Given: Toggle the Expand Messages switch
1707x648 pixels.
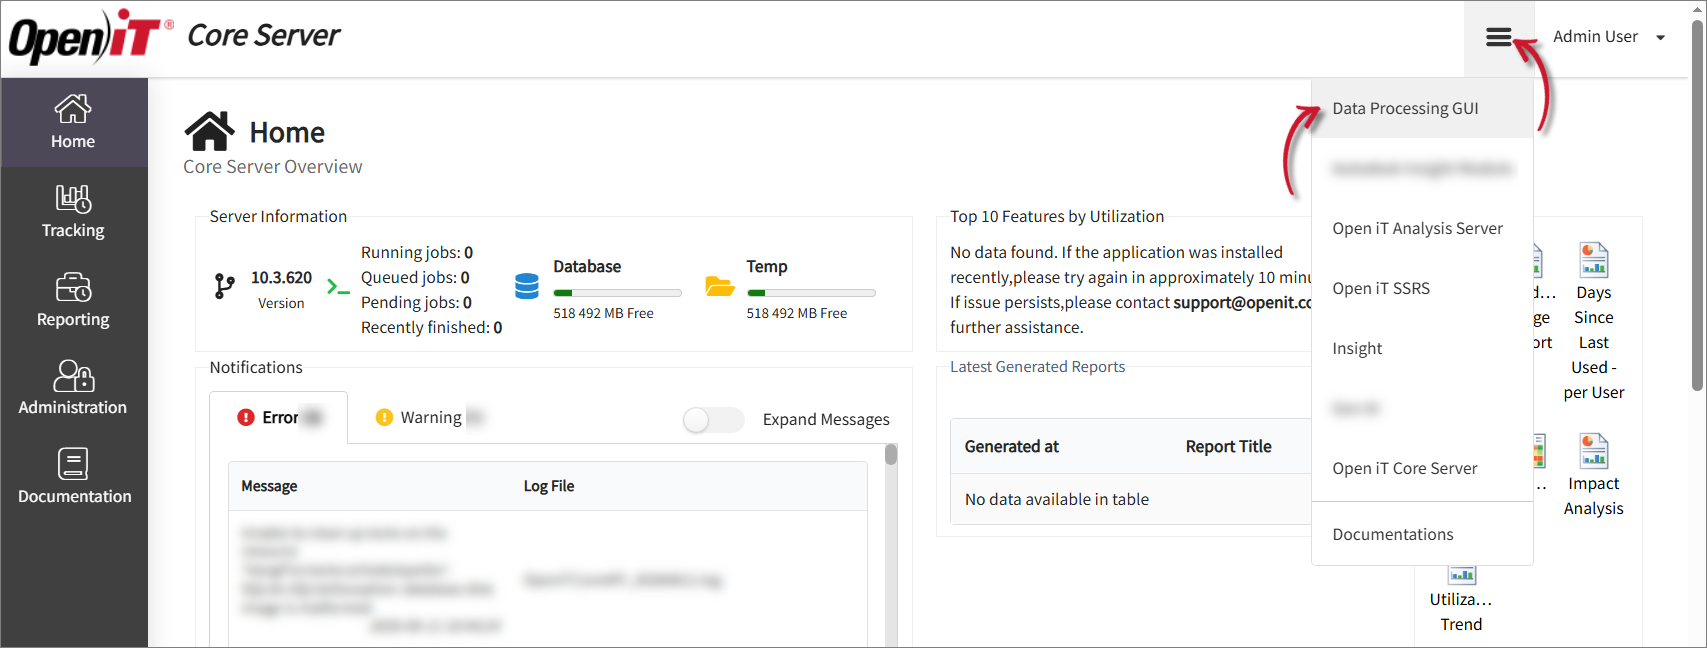Looking at the screenshot, I should (714, 420).
